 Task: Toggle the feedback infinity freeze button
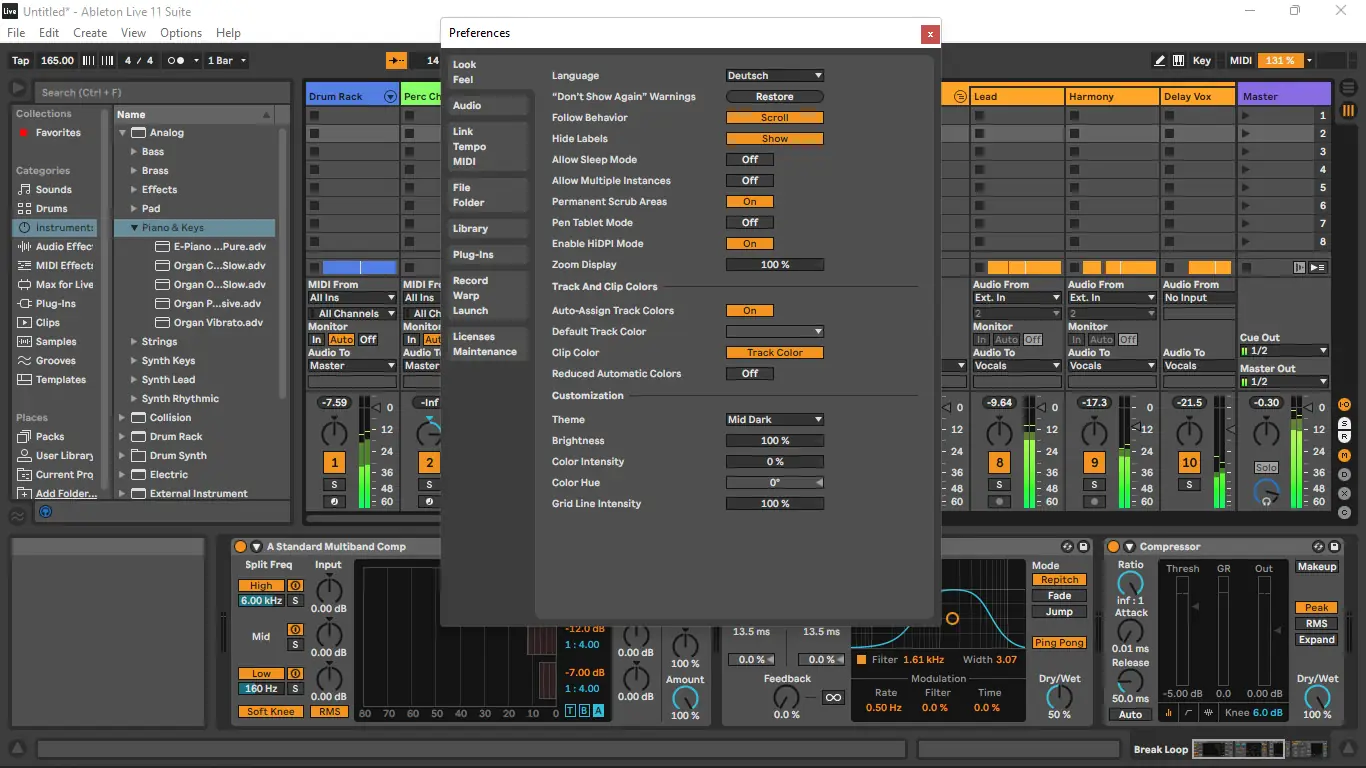(833, 698)
